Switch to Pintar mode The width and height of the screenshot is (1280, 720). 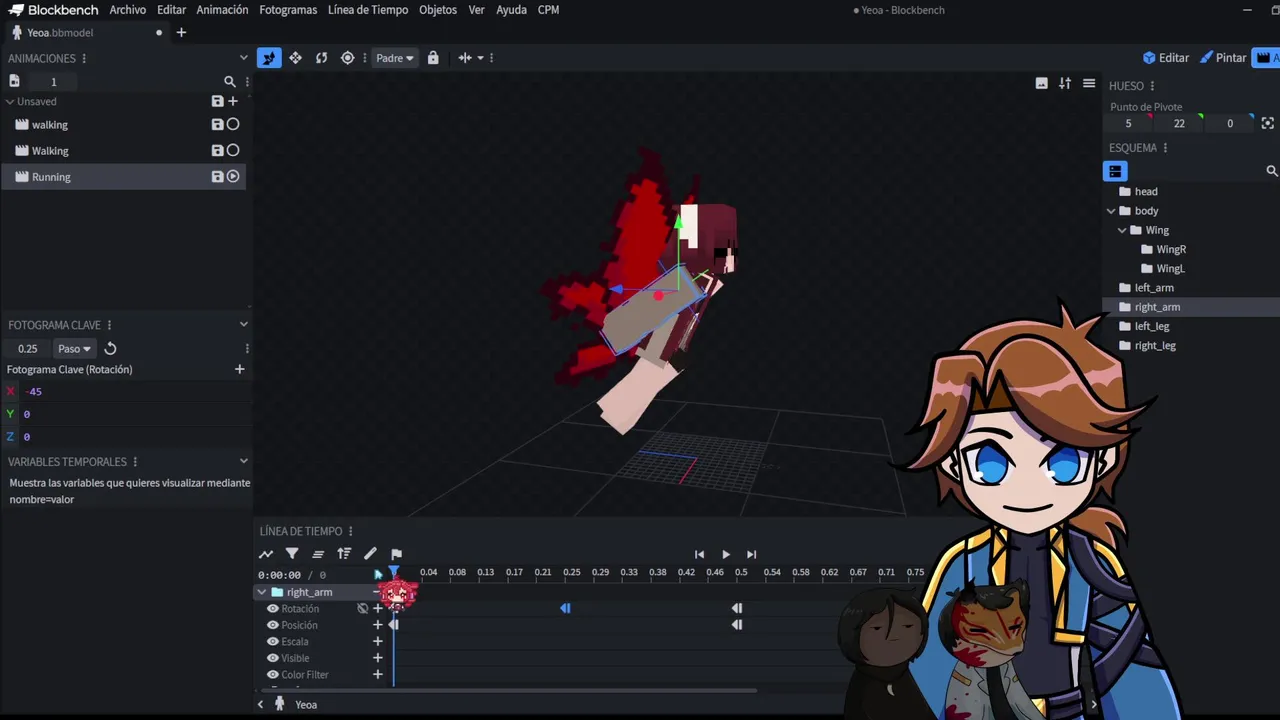(1223, 58)
